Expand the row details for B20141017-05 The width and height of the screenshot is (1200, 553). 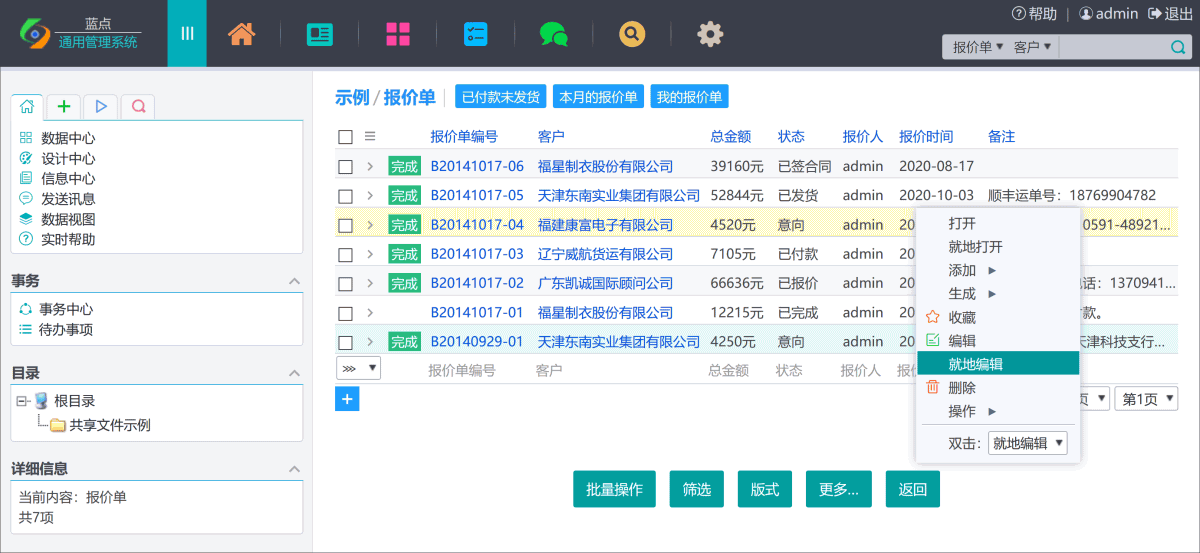coord(370,196)
